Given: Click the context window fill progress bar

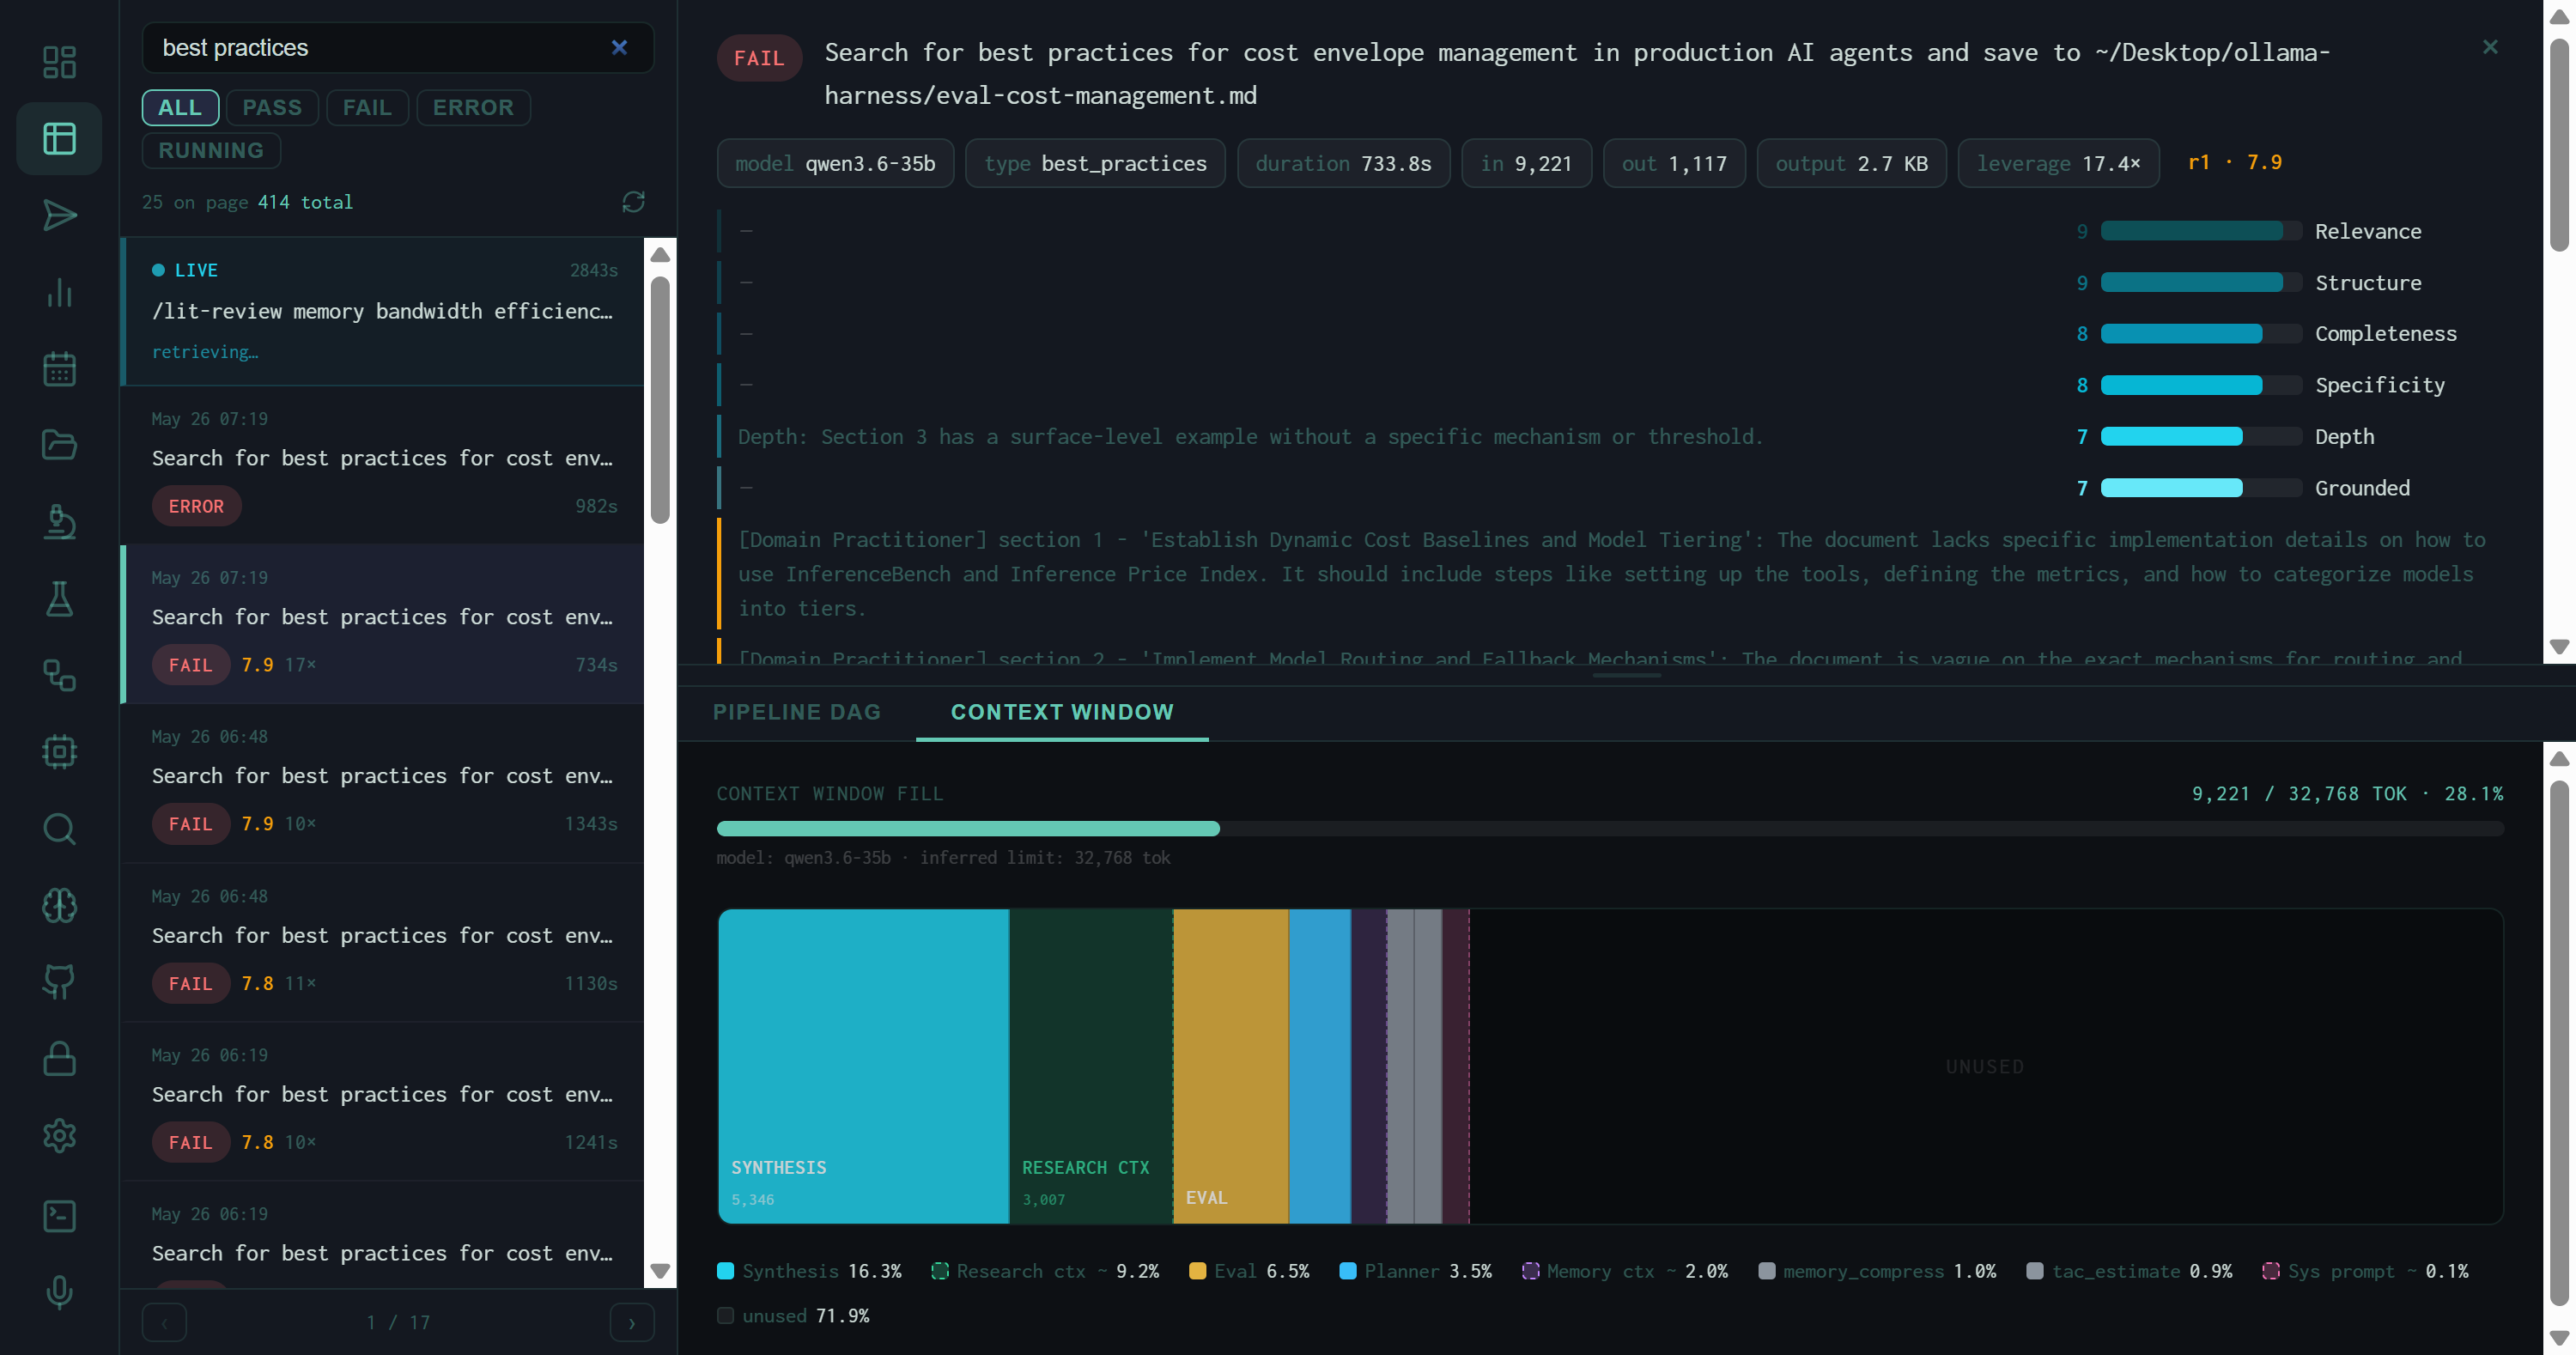Looking at the screenshot, I should [x=1610, y=828].
